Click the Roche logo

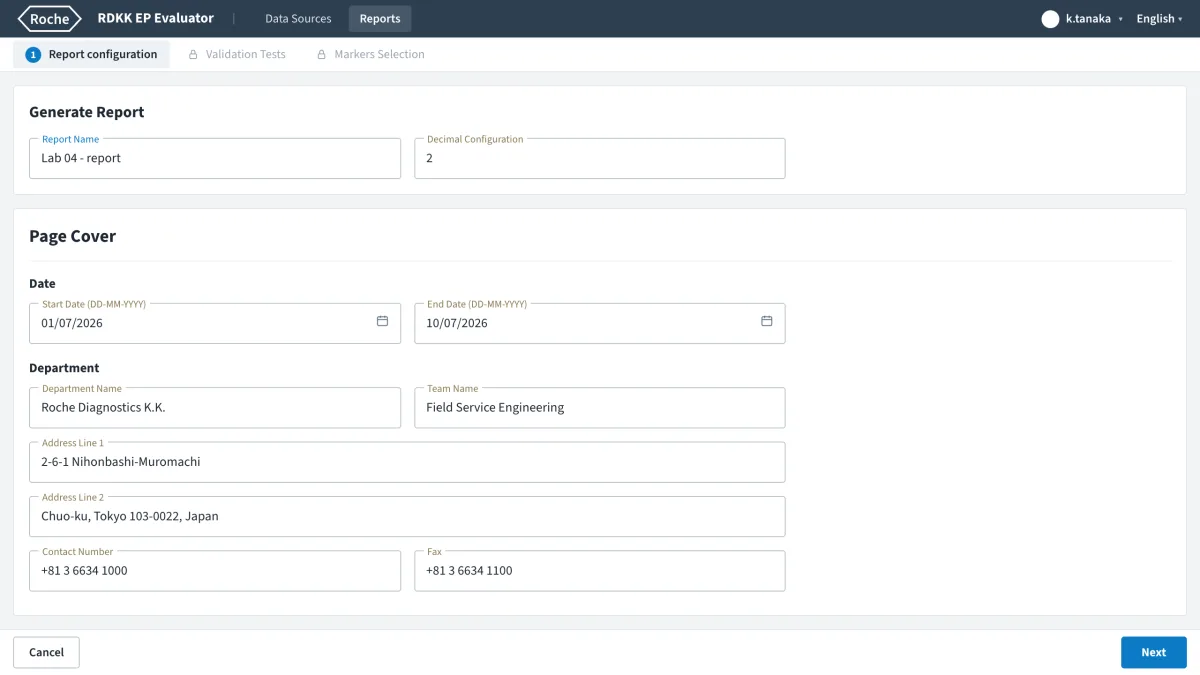tap(50, 19)
